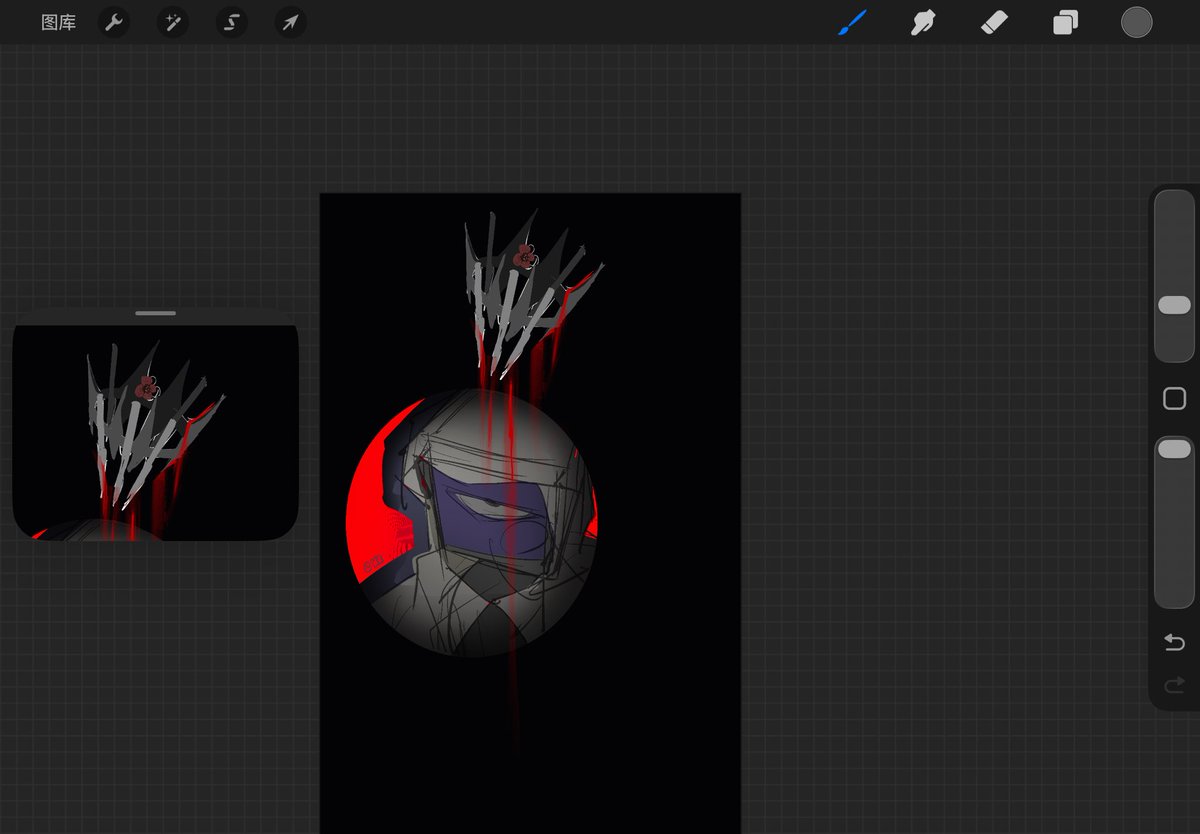Click the brush opacity slider handle
The height and width of the screenshot is (834, 1200).
(1174, 449)
